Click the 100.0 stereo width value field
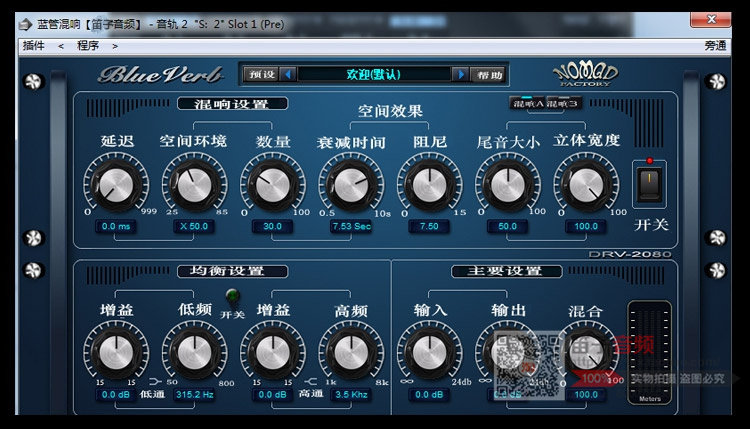 pos(586,226)
